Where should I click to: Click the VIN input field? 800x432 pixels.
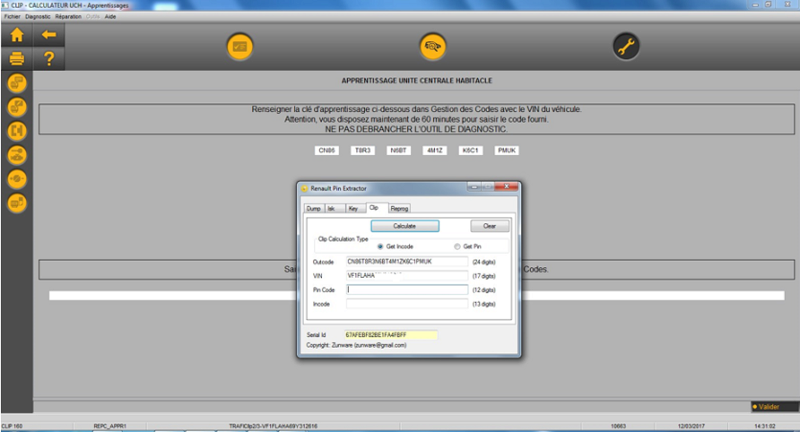[407, 275]
